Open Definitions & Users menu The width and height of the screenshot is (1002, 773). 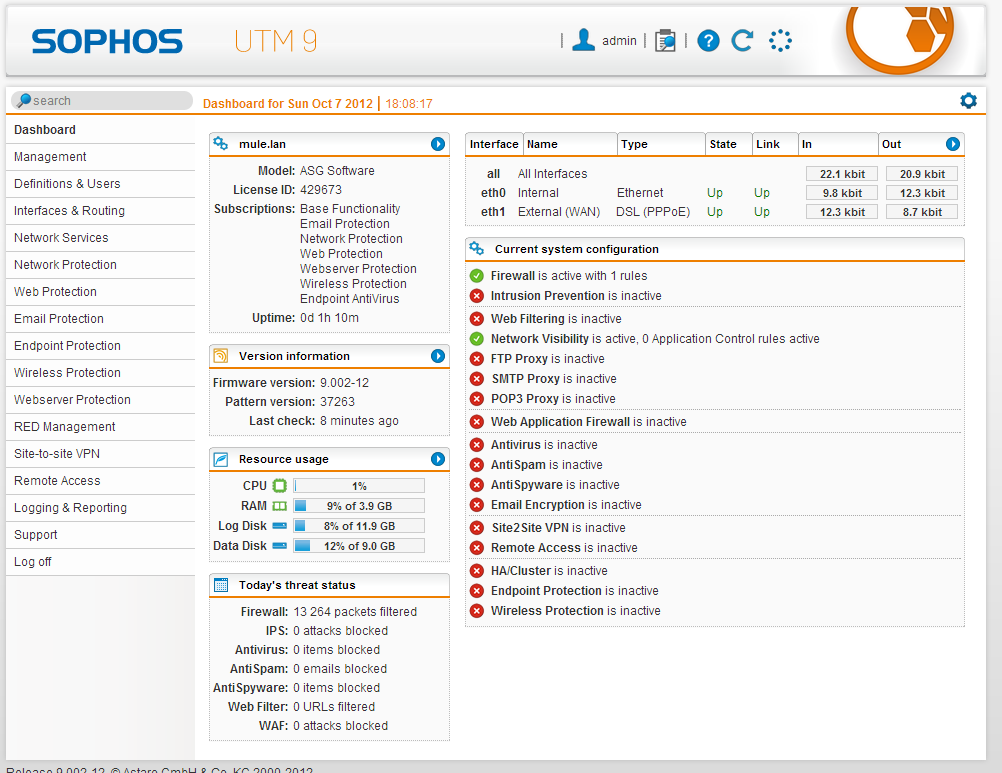pos(100,183)
